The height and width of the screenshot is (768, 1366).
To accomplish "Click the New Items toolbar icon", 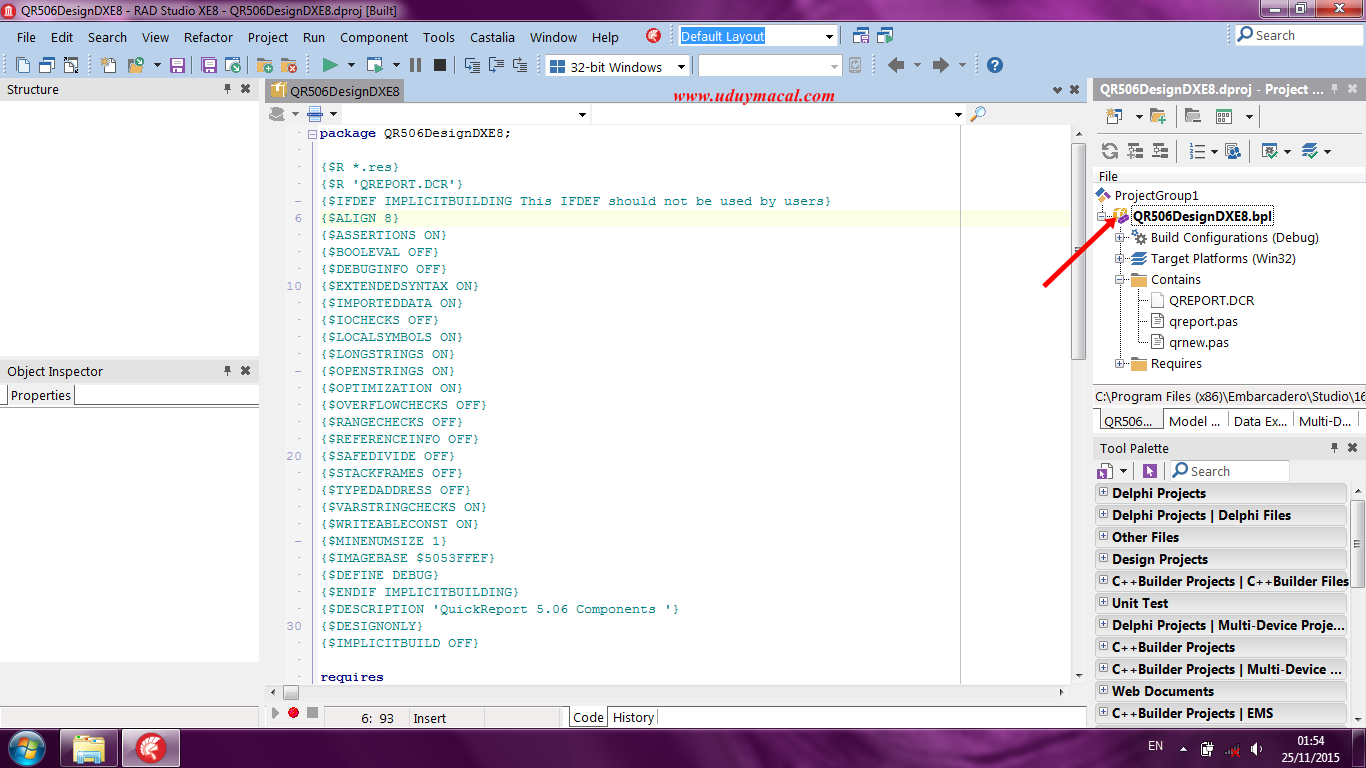I will pyautogui.click(x=108, y=65).
